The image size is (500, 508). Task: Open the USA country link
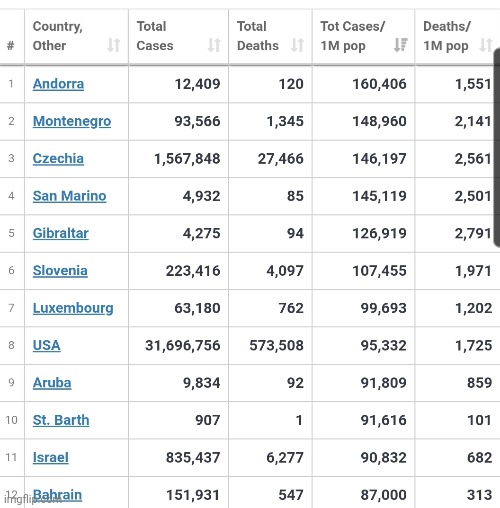pos(47,345)
